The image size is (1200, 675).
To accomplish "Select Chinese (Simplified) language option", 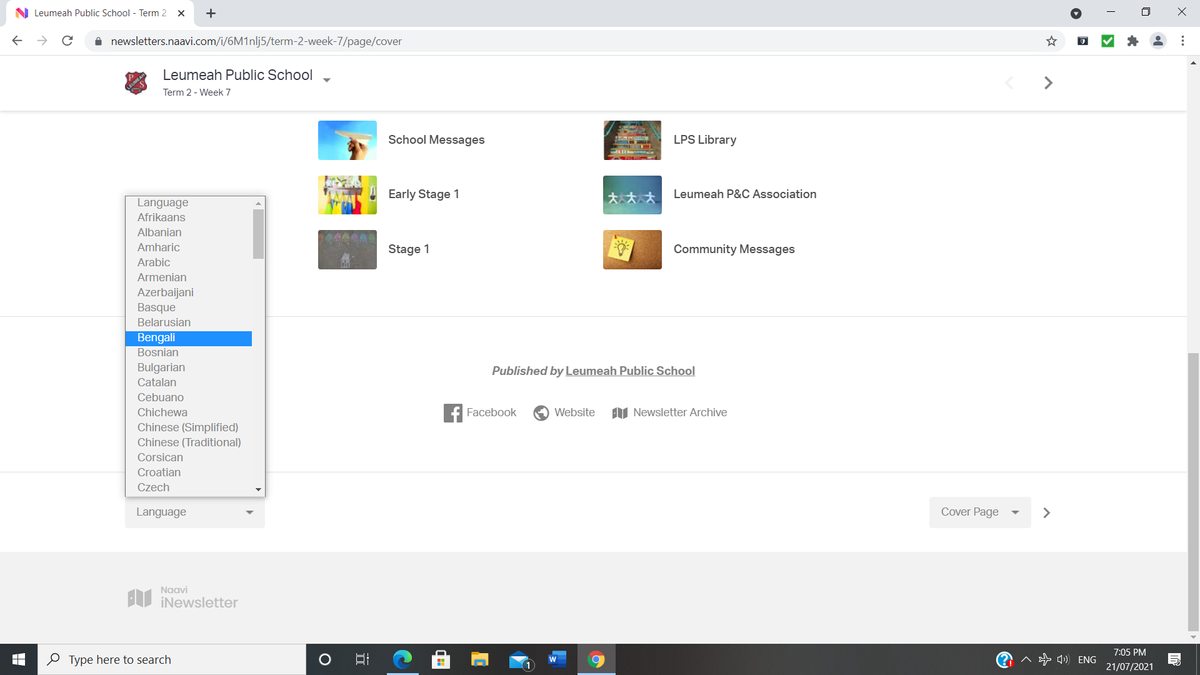I will click(189, 428).
